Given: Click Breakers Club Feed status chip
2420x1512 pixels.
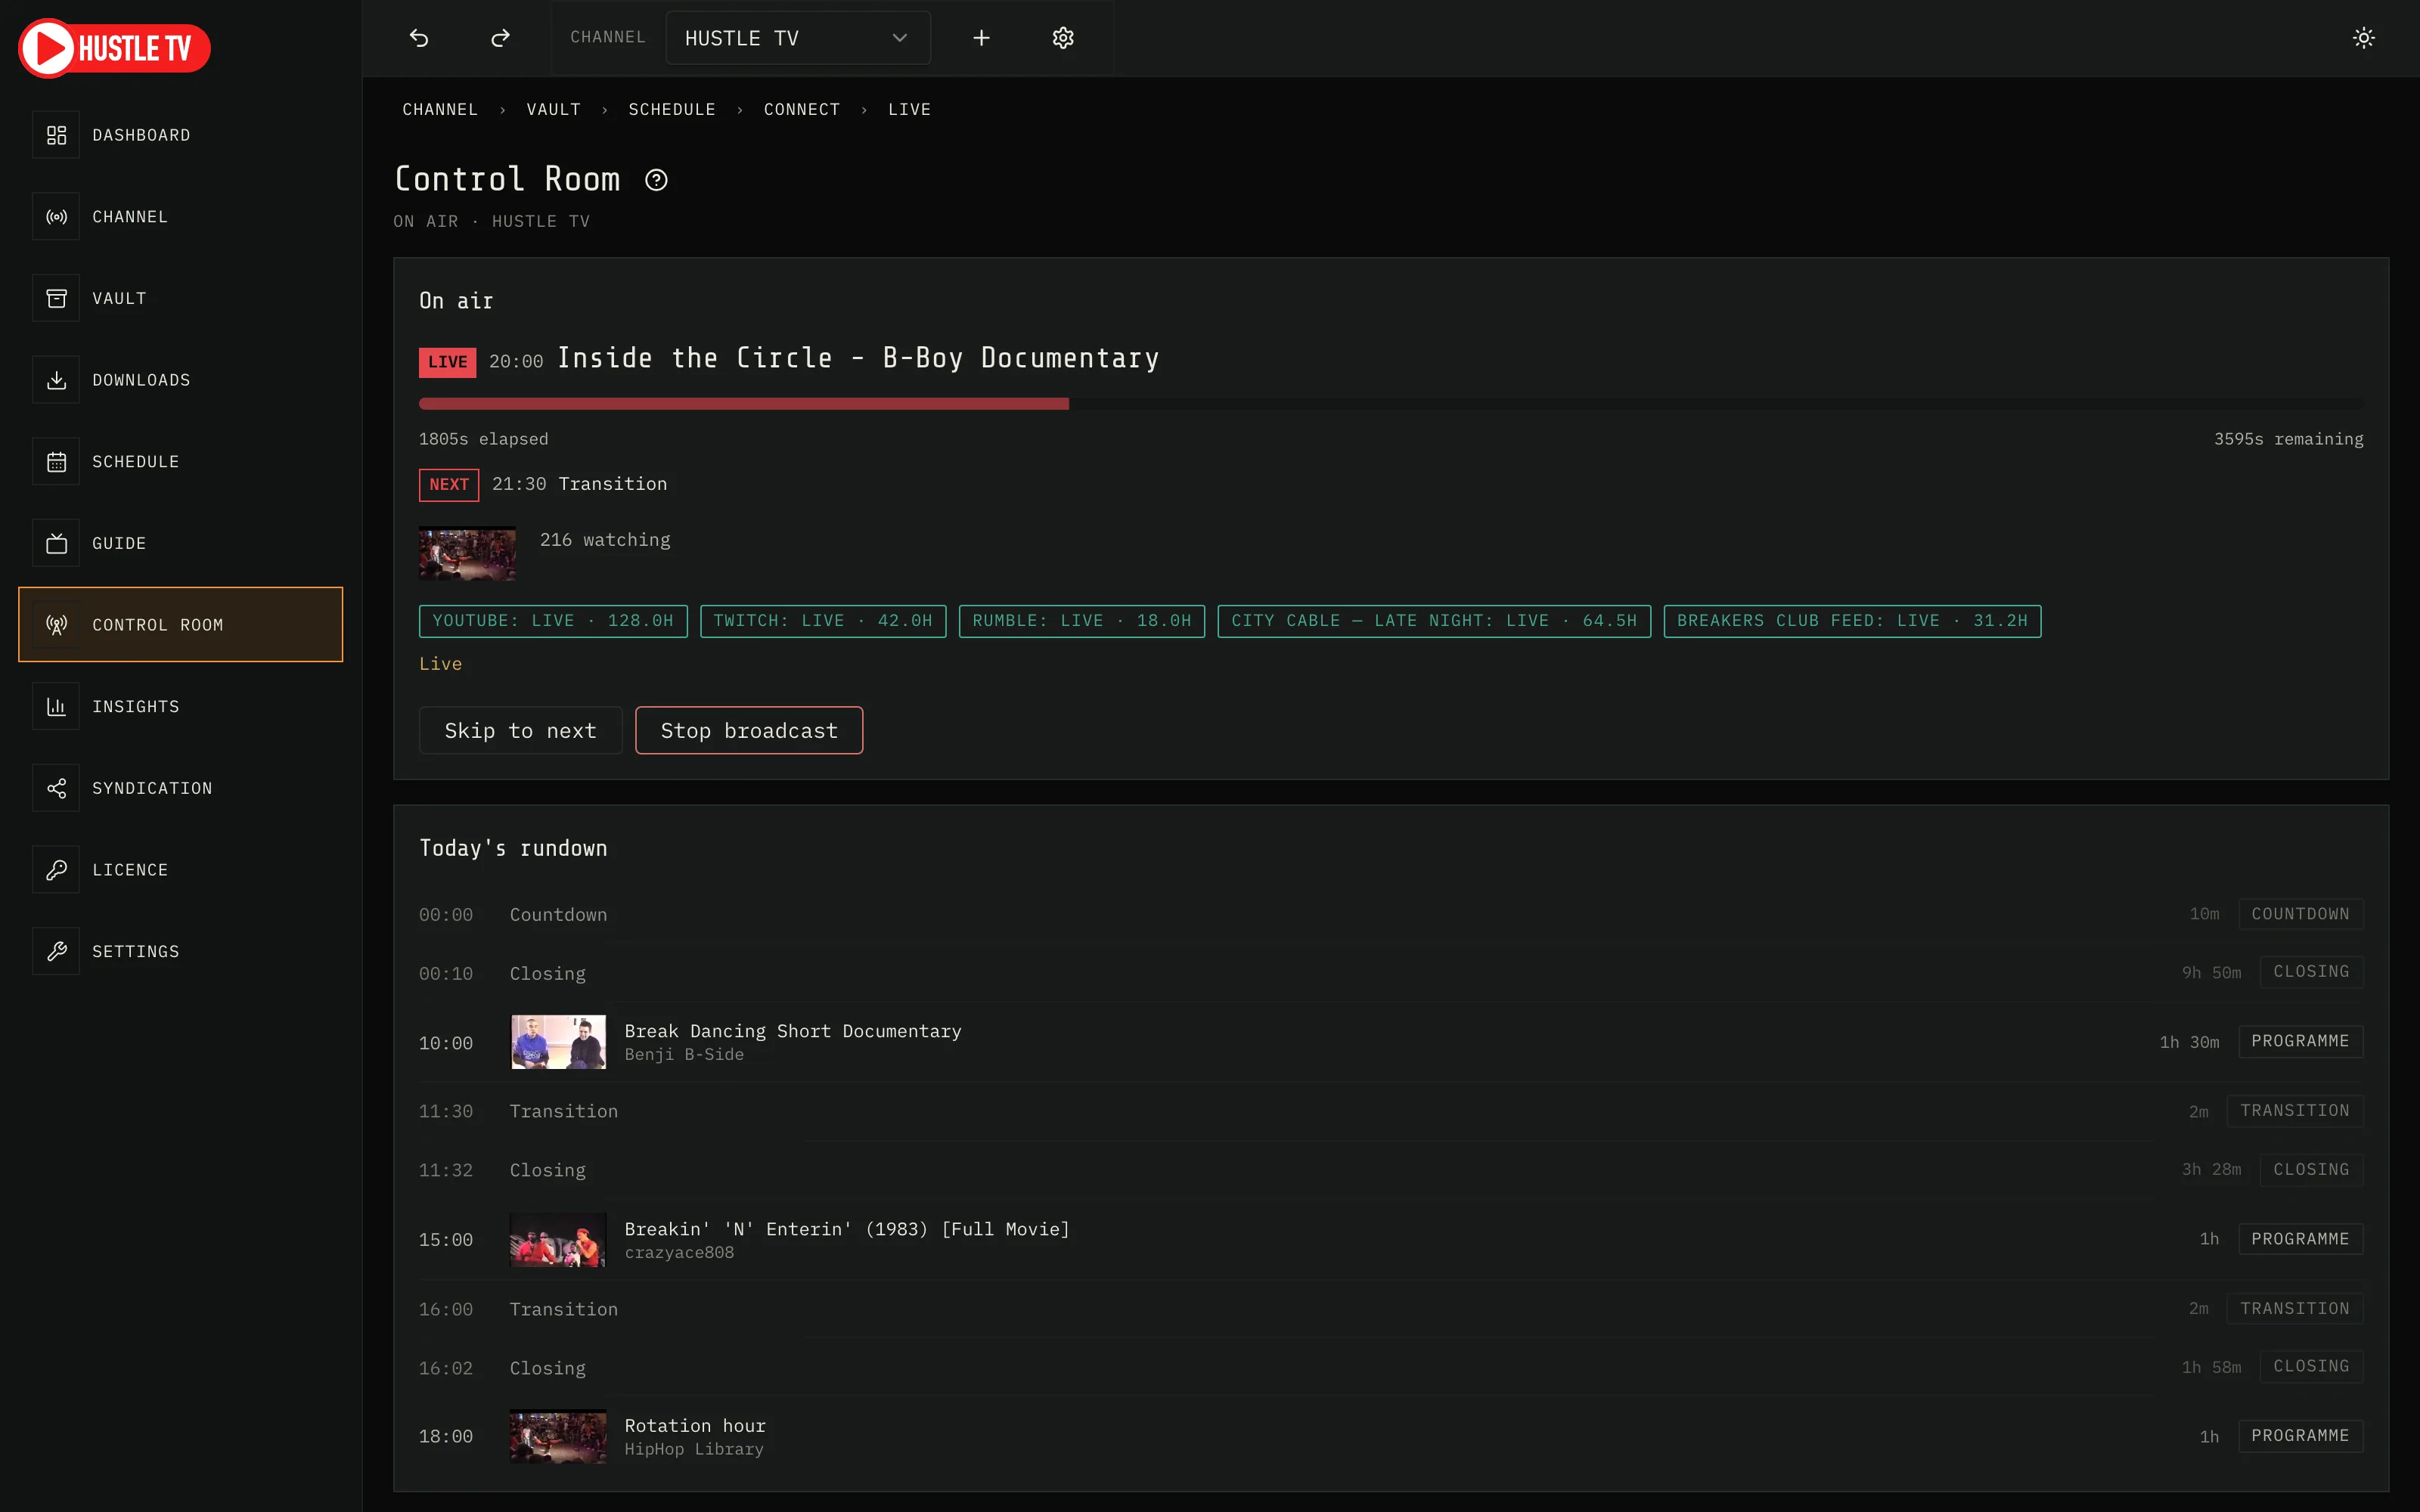Looking at the screenshot, I should 1852,621.
